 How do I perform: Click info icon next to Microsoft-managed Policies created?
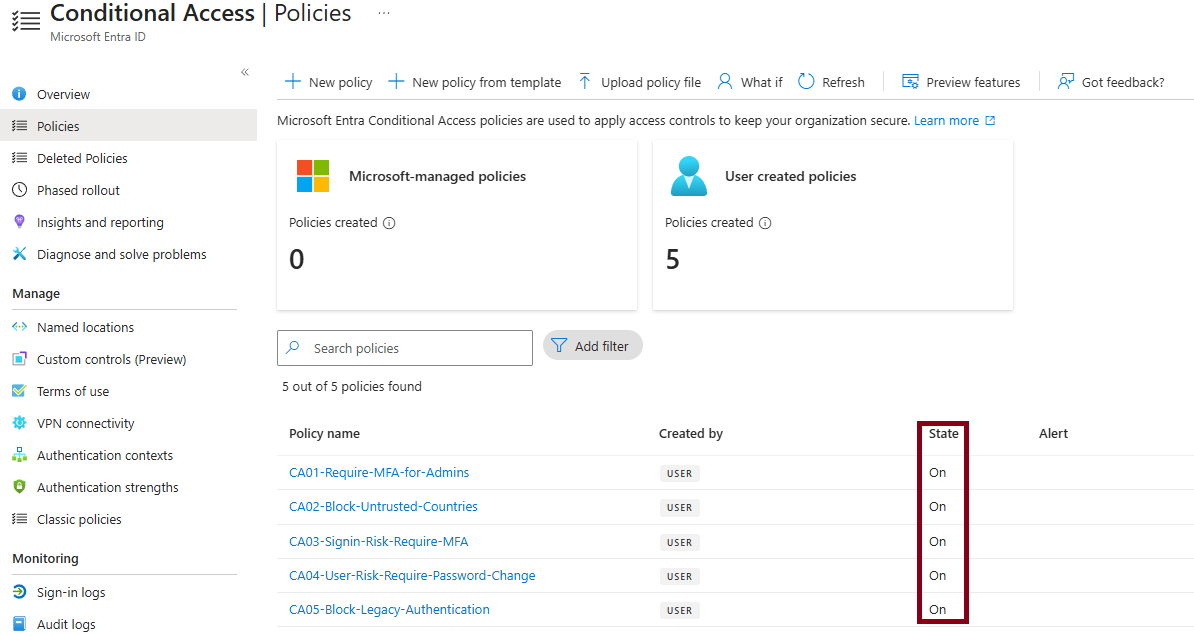pos(389,223)
